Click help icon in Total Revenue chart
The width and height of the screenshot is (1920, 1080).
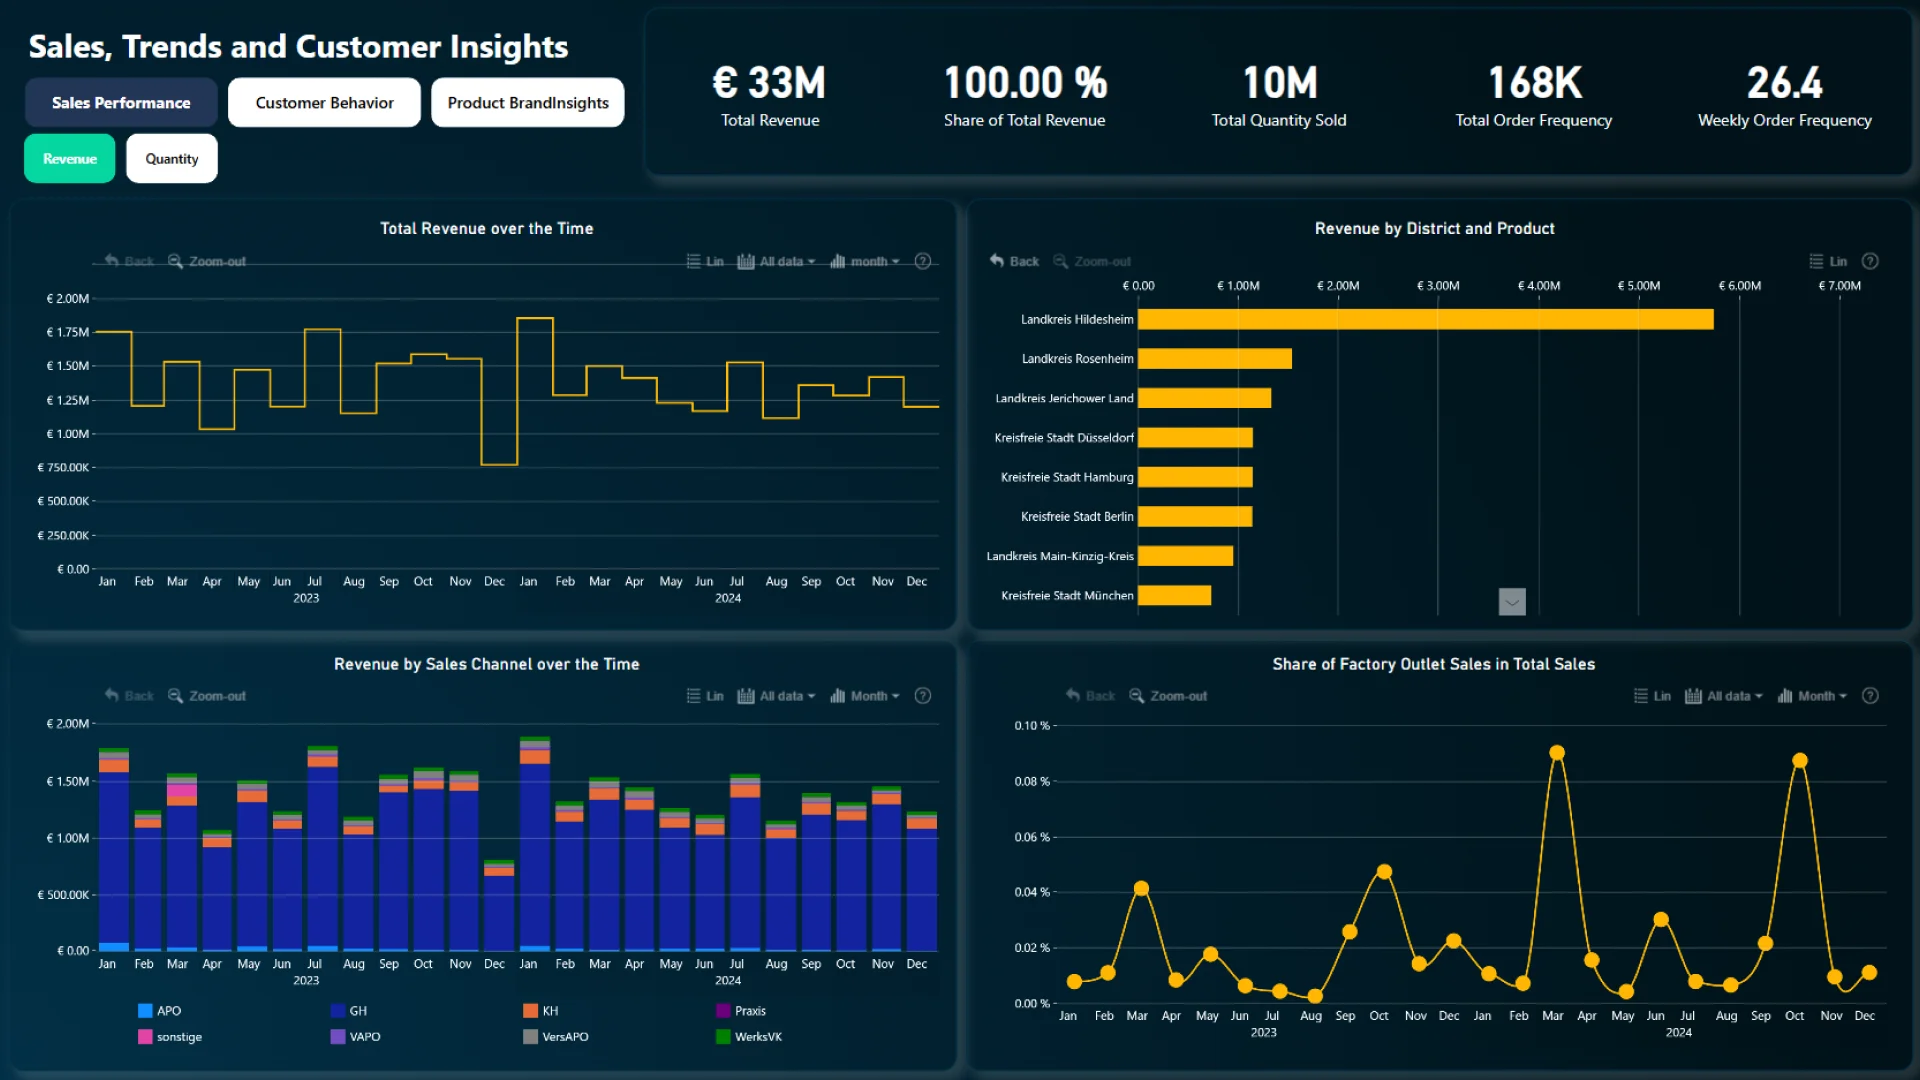(x=923, y=261)
